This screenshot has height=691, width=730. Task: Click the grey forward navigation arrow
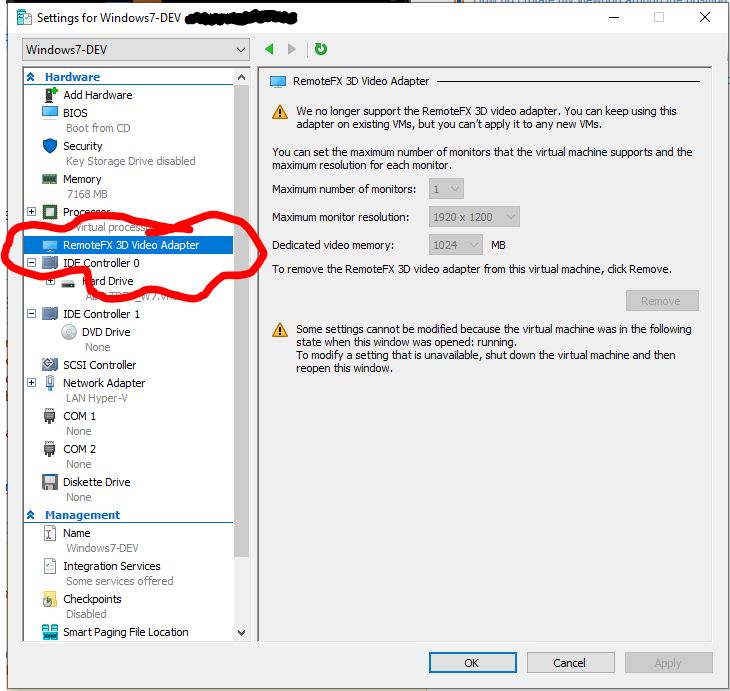[292, 49]
